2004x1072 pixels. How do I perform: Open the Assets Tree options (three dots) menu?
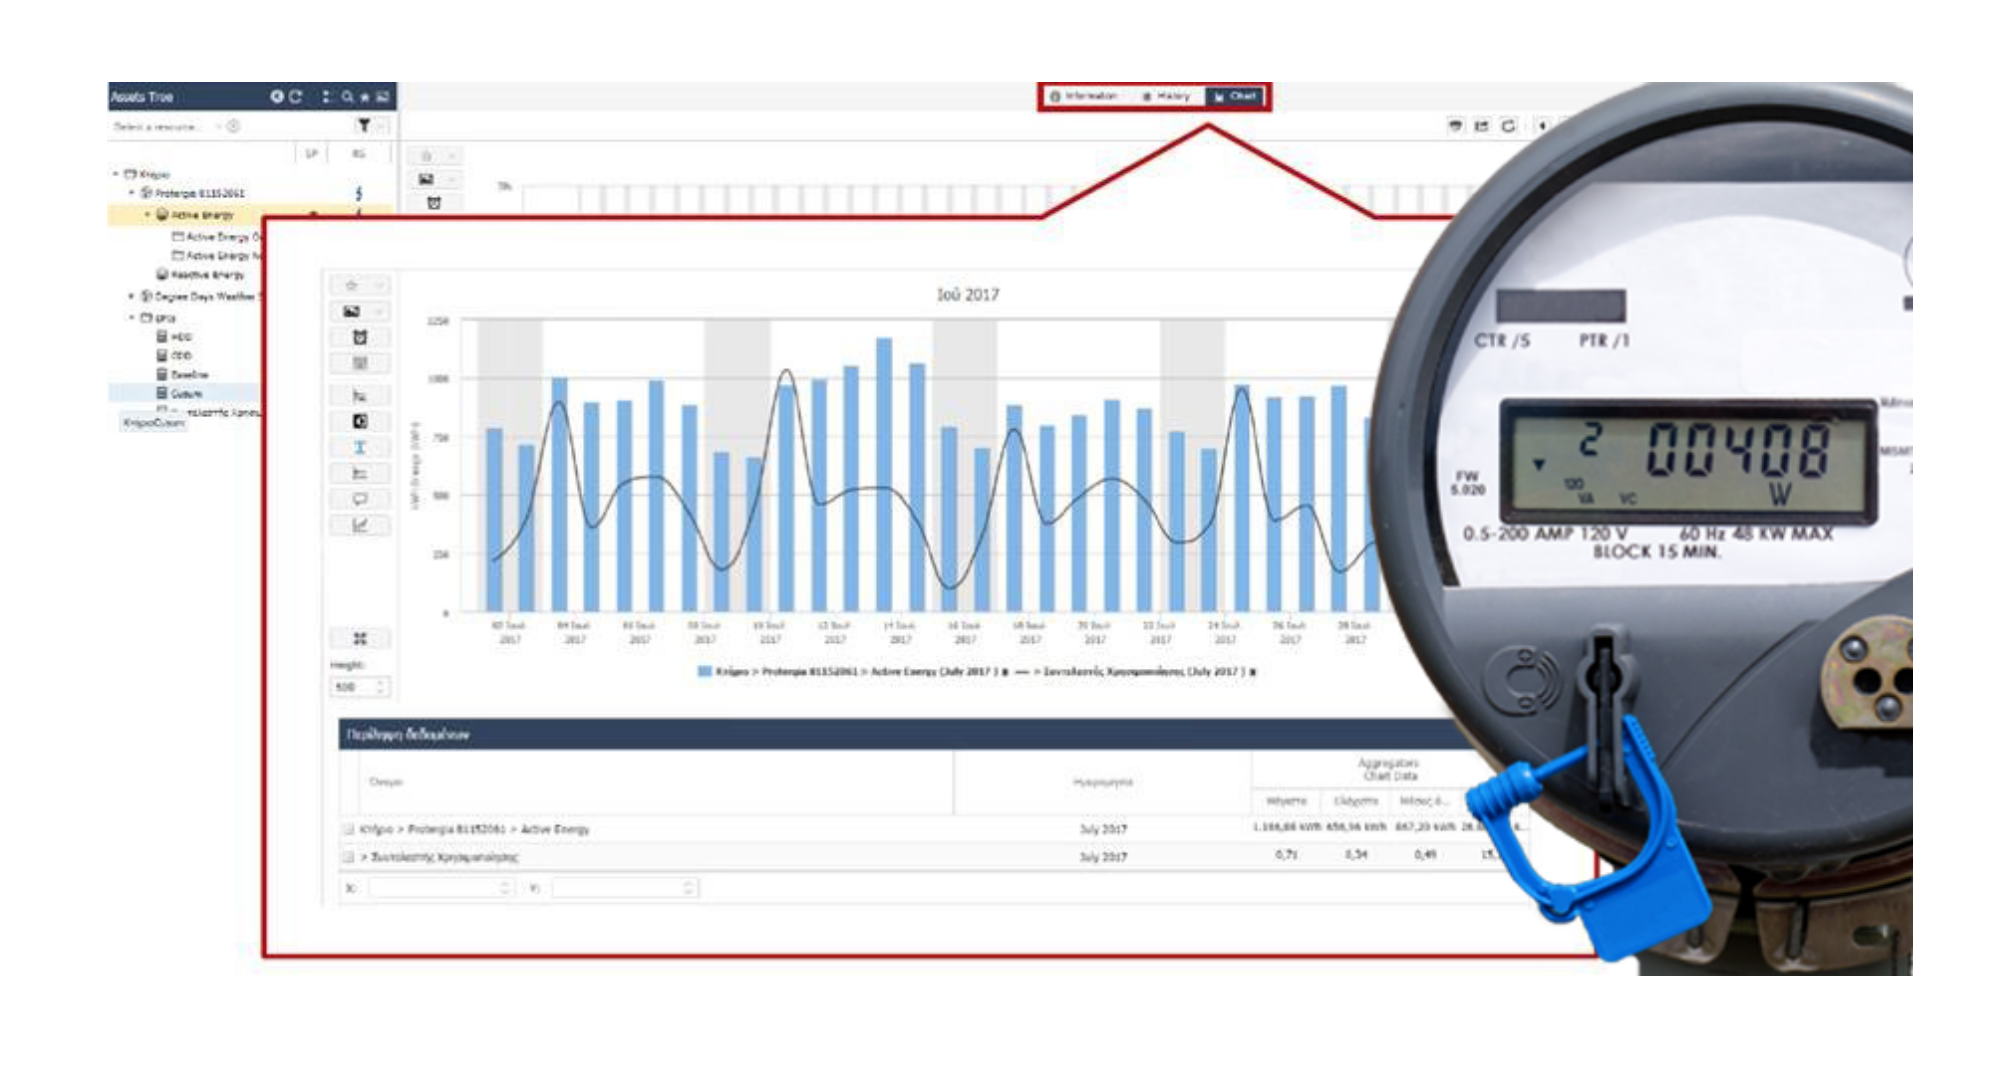326,97
